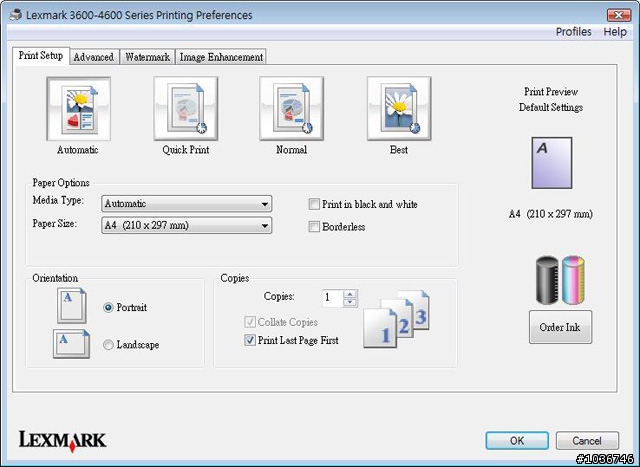Click the printer icon in title bar
Screen dimensions: 640x467
click(x=16, y=15)
